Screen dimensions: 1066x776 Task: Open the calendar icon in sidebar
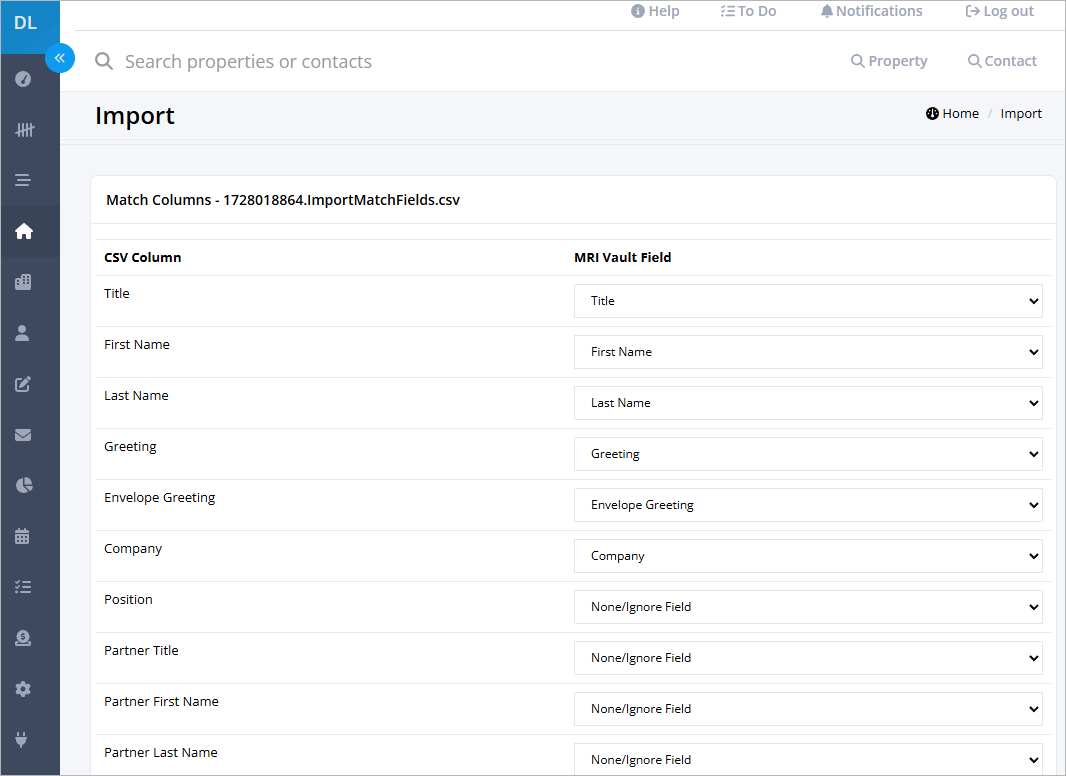(22, 536)
